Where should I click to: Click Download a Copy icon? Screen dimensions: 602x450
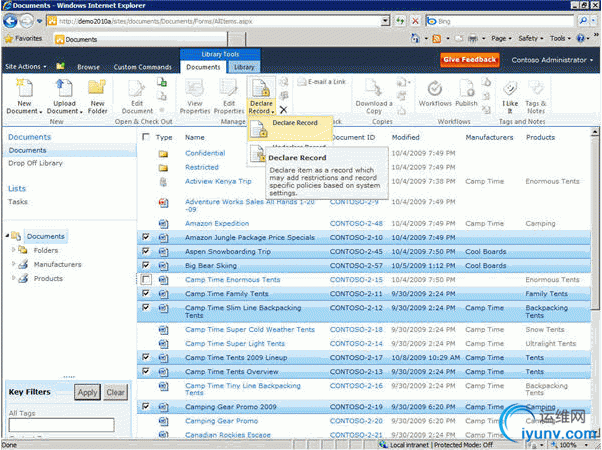373,88
